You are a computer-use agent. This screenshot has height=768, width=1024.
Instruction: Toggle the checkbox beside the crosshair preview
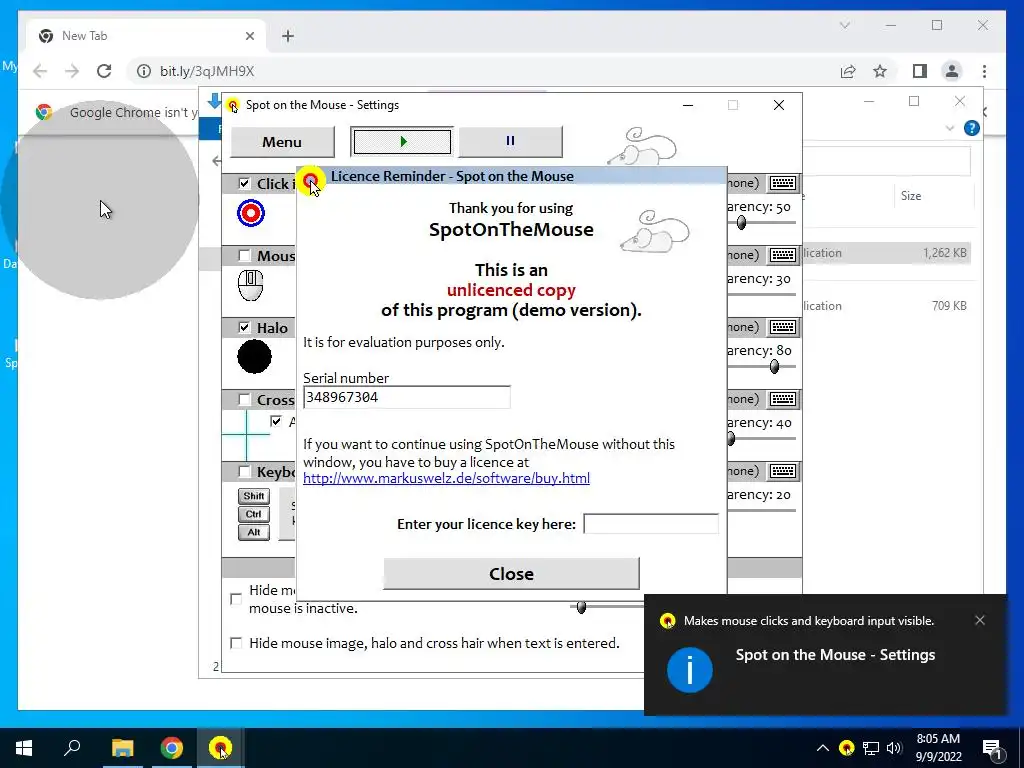point(276,421)
